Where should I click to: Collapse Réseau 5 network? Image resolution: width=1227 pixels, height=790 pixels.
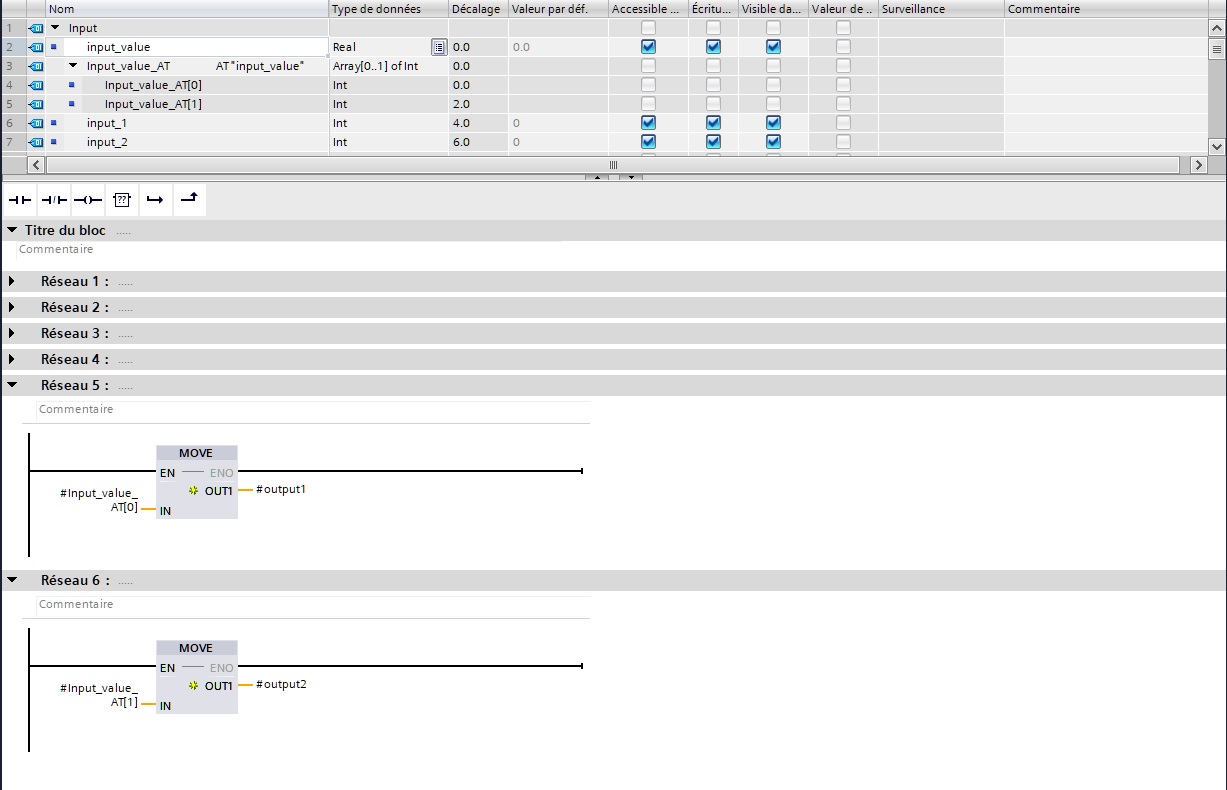(12, 385)
